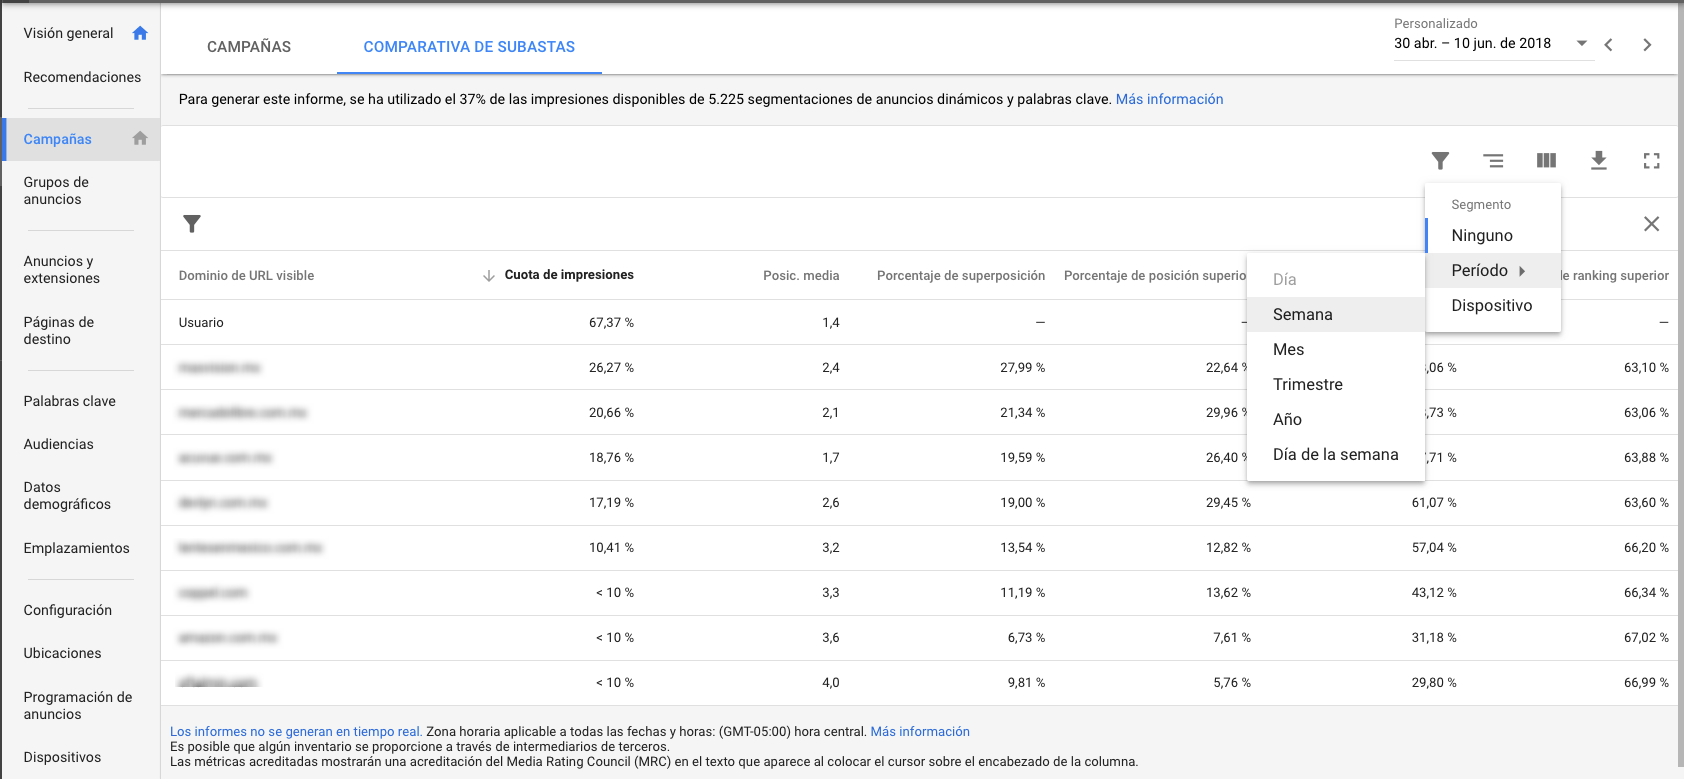Image resolution: width=1684 pixels, height=779 pixels.
Task: Open the date range dropdown arrow
Action: point(1582,43)
